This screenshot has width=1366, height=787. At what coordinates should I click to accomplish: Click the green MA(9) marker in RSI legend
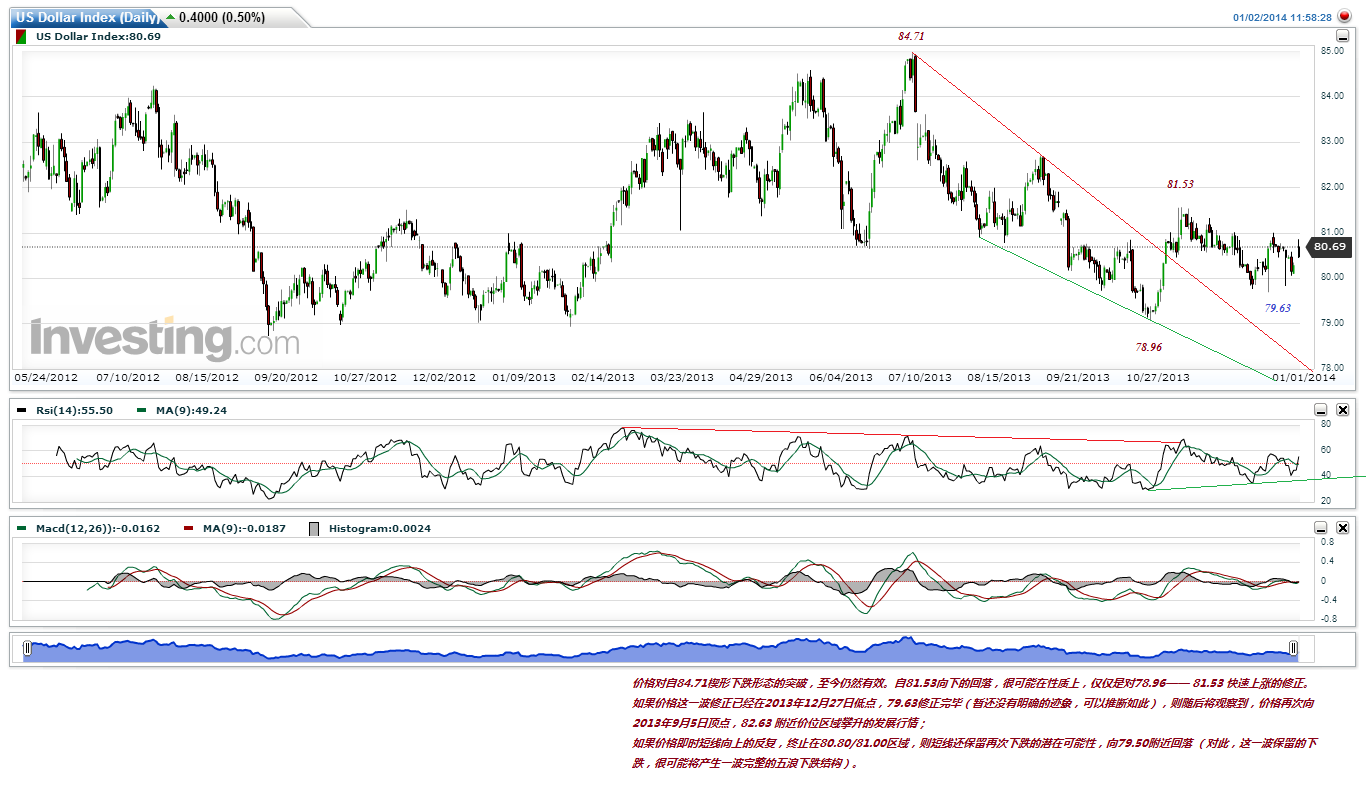coord(142,410)
